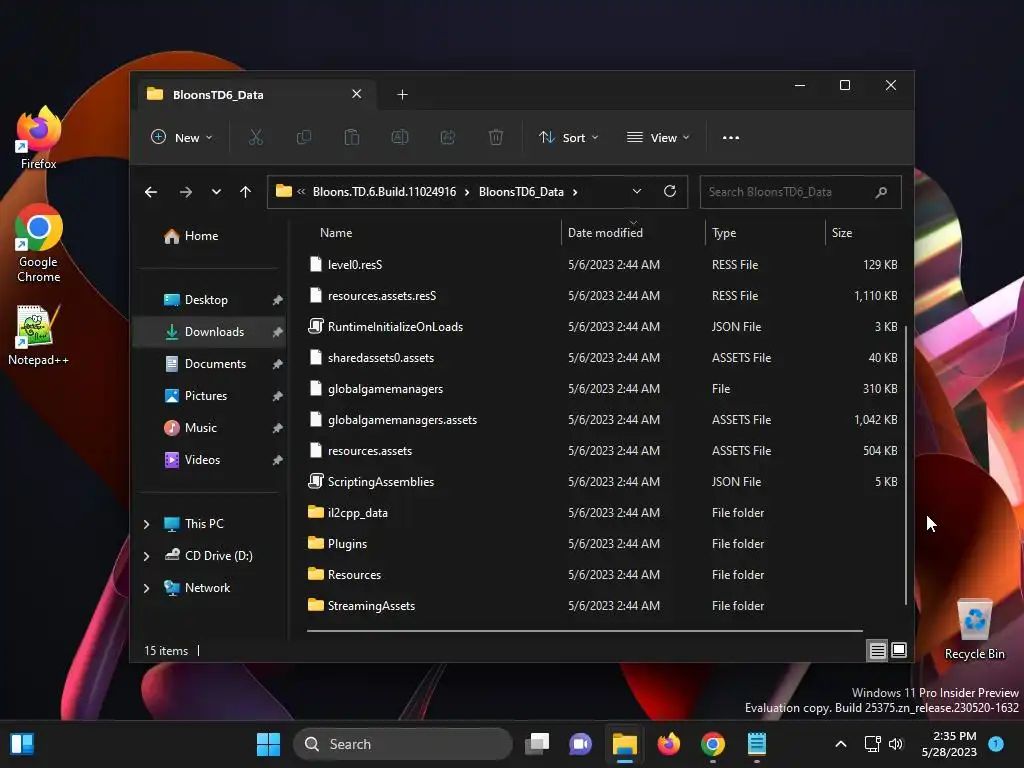
Task: Click Bloons.TD.6.Build.11024916 in address path
Action: click(384, 192)
